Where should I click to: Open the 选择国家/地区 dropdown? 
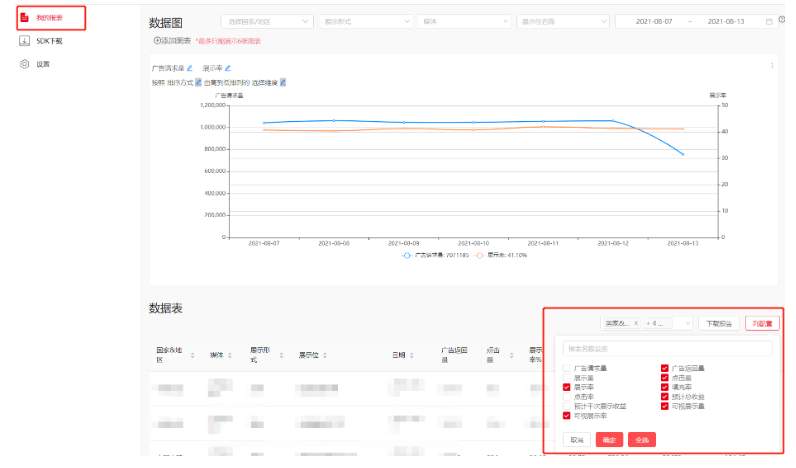pos(267,21)
